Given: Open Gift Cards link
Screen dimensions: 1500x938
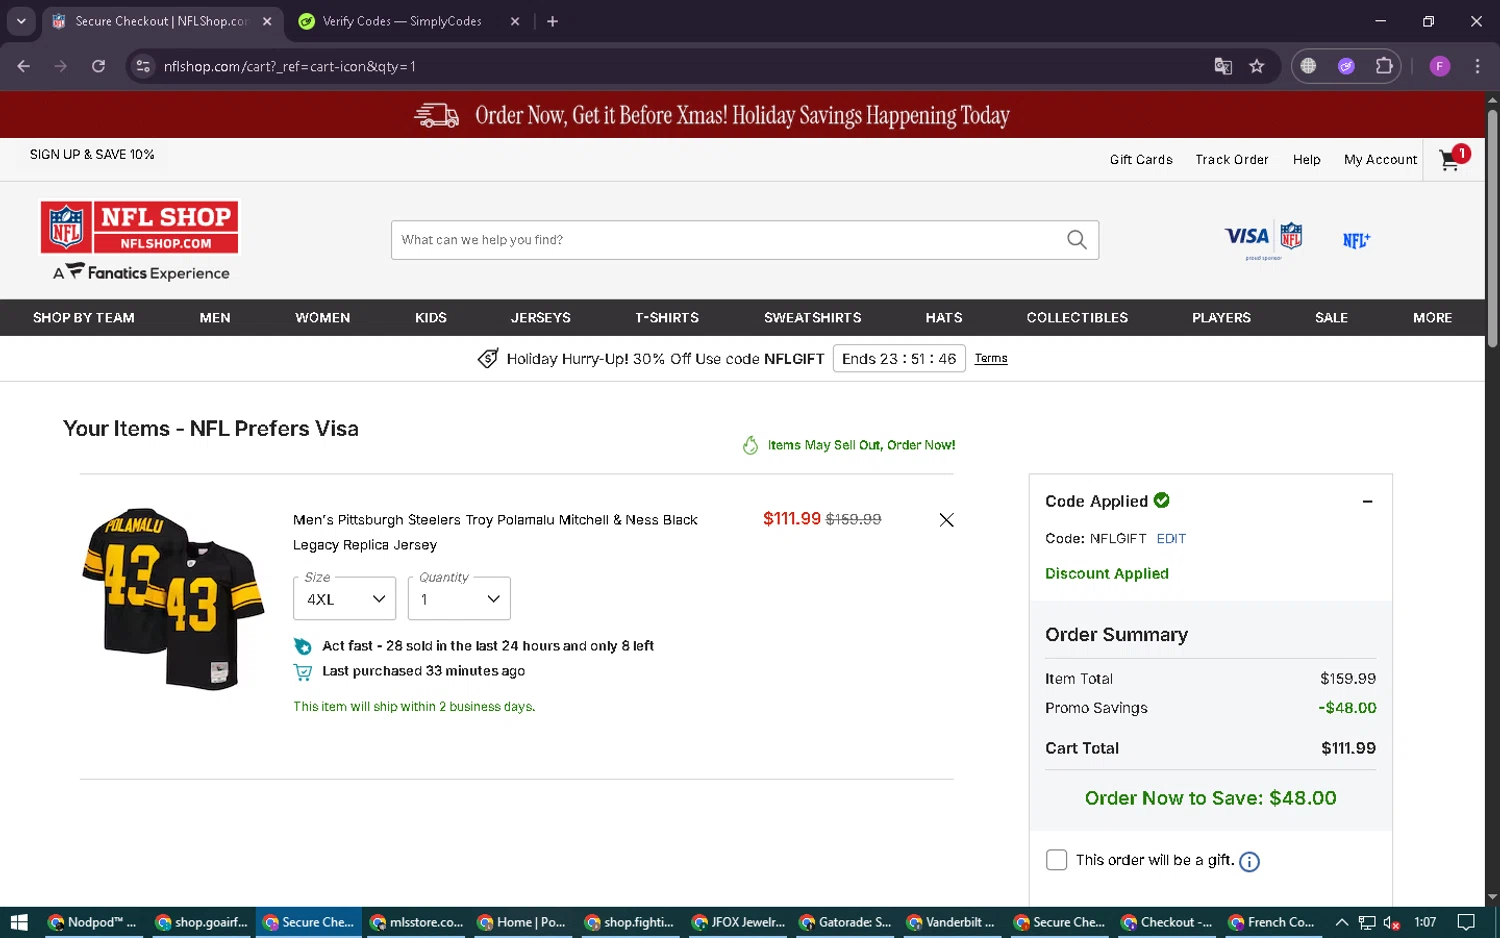Looking at the screenshot, I should pos(1141,159).
